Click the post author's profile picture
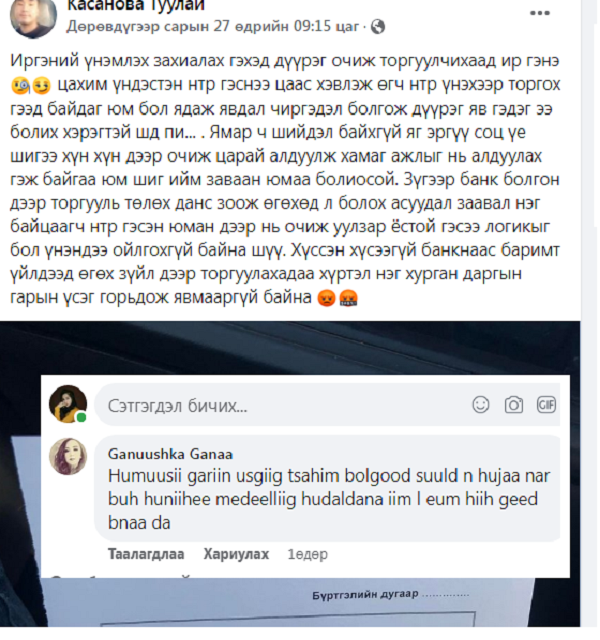600x640 pixels. pyautogui.click(x=33, y=16)
